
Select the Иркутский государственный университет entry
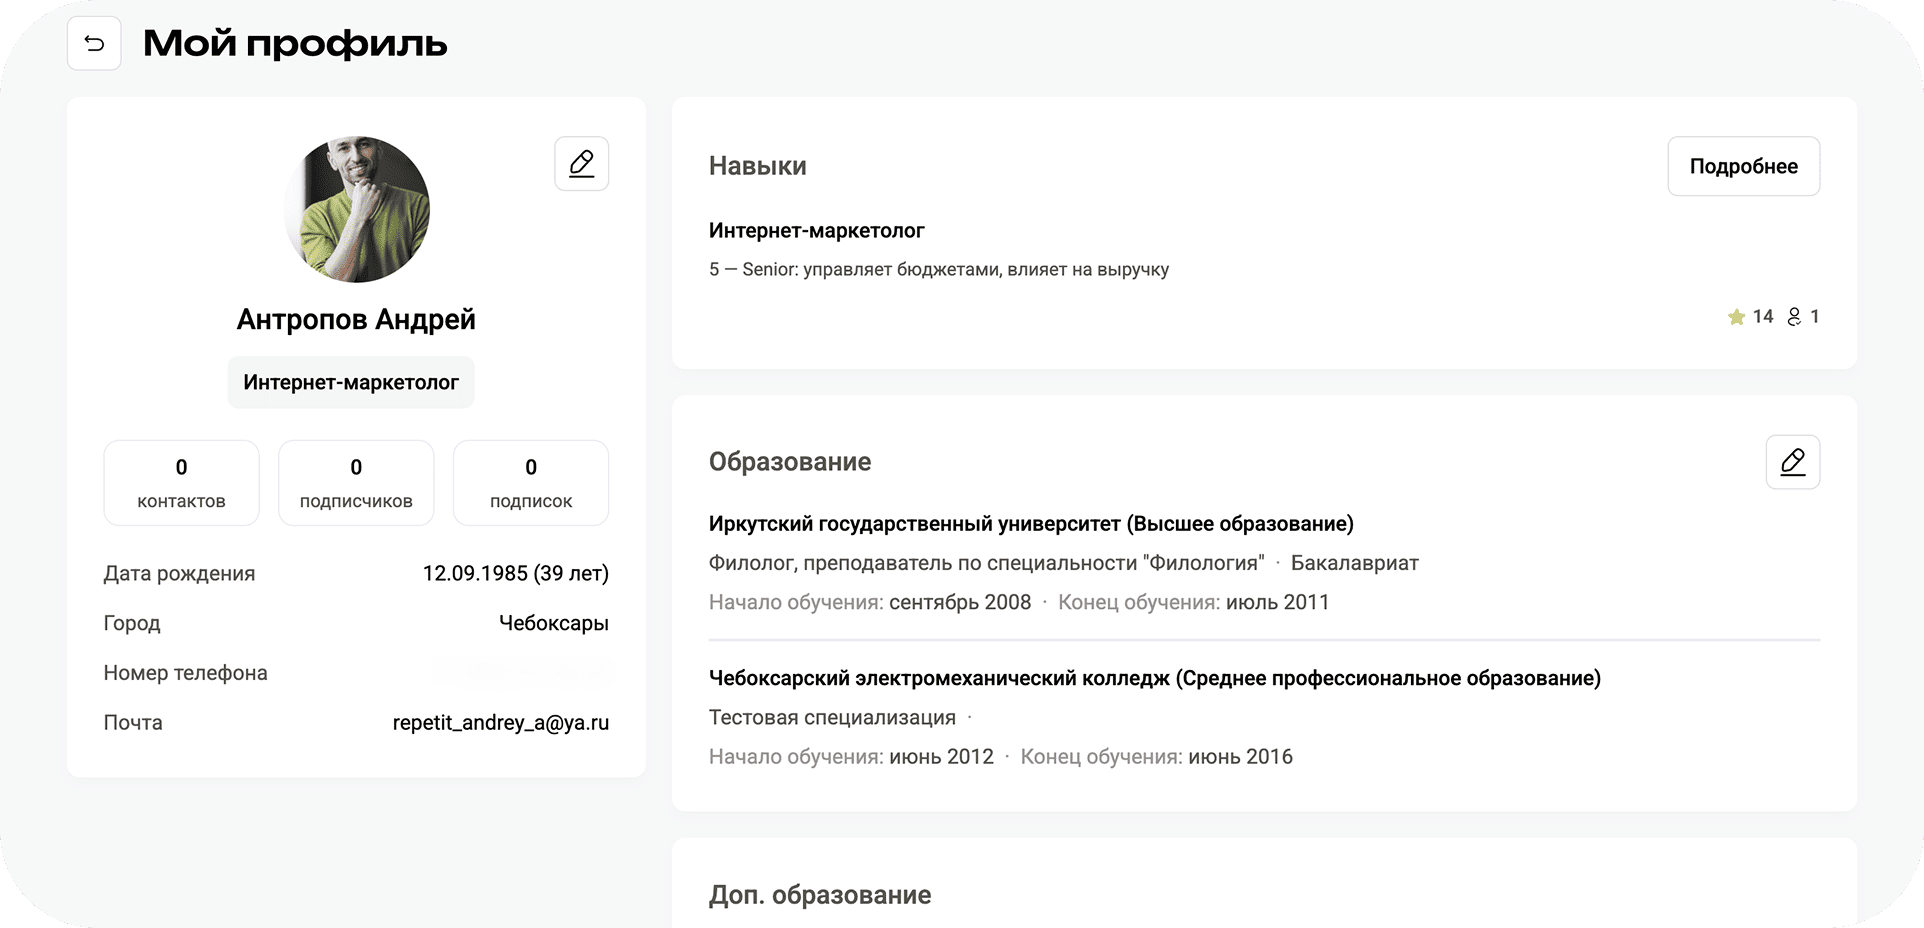coord(1031,523)
